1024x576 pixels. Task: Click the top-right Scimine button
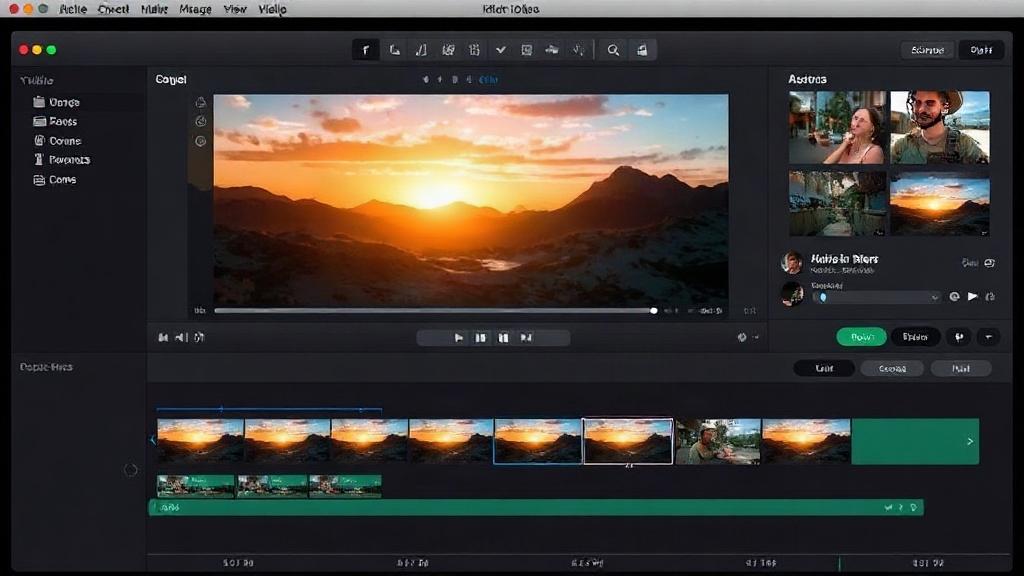[927, 50]
